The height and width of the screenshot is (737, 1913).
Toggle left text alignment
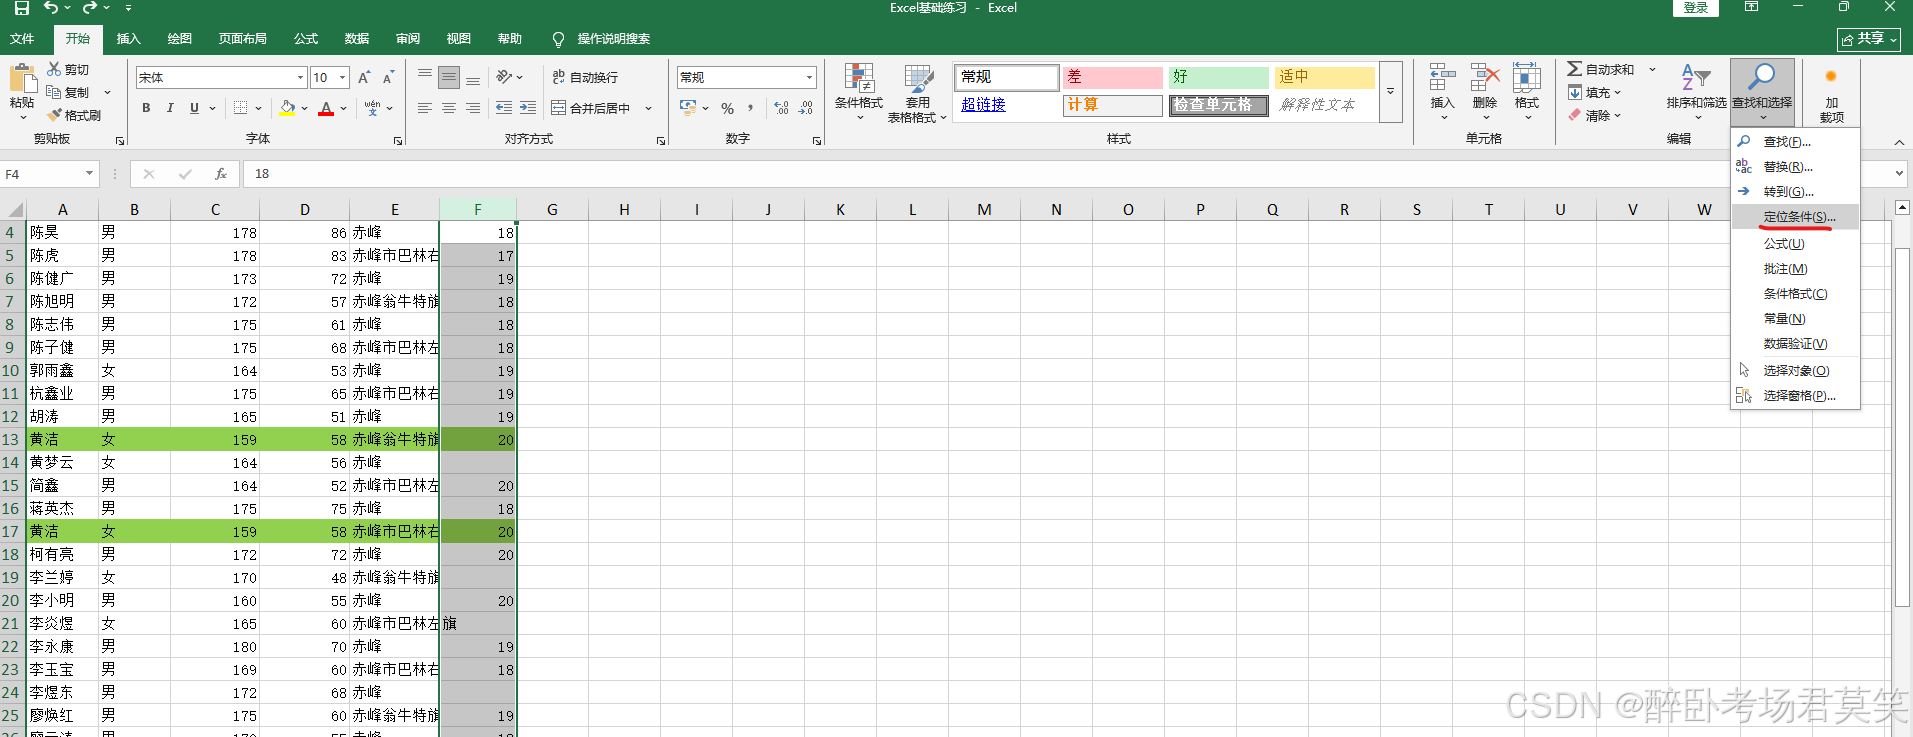pyautogui.click(x=425, y=108)
